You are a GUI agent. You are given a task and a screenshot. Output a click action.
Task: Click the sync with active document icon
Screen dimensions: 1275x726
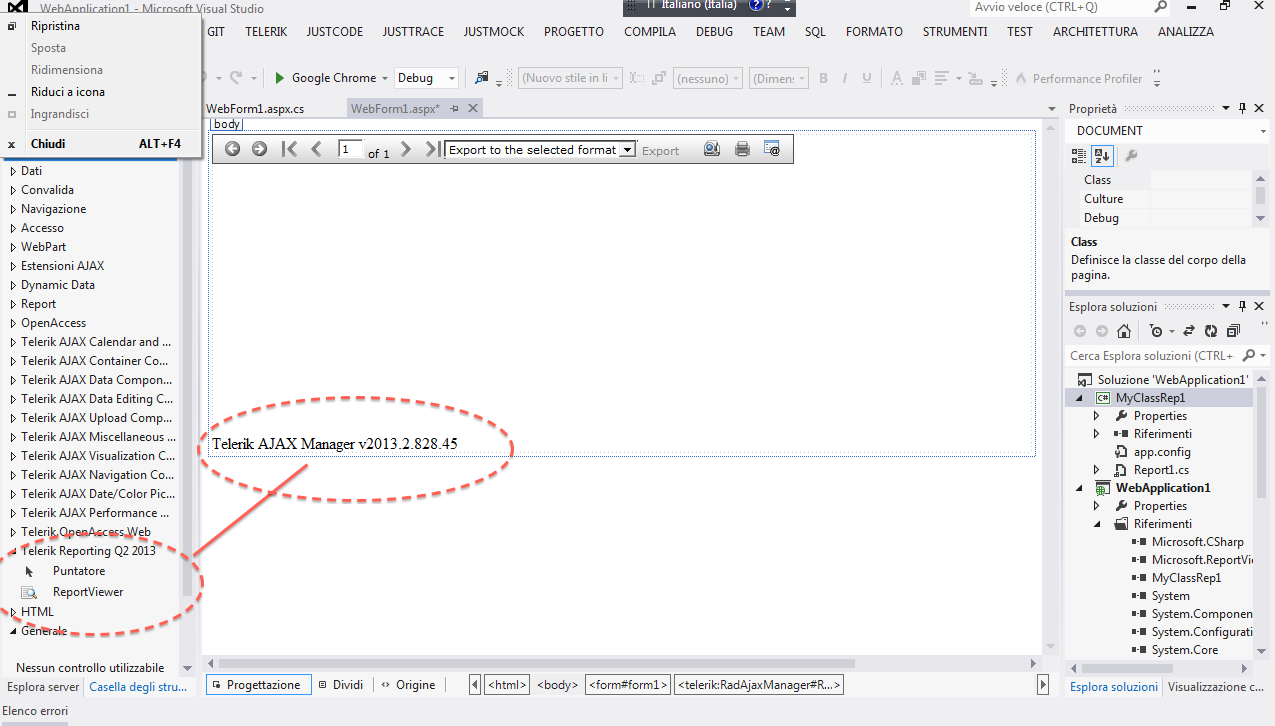(1189, 331)
